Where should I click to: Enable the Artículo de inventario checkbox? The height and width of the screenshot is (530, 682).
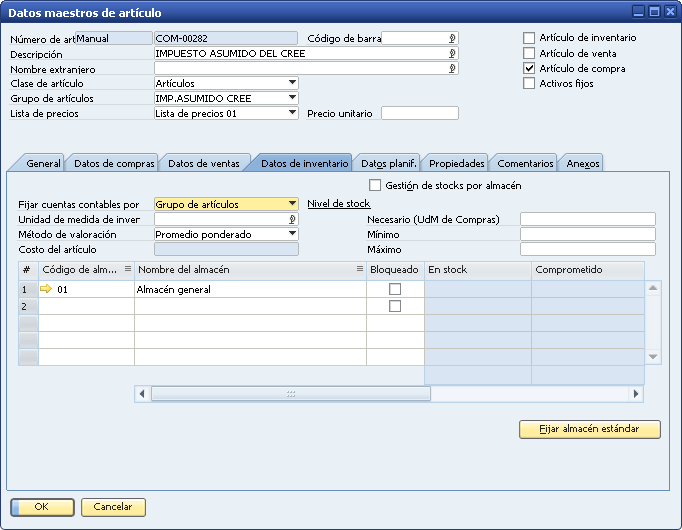click(530, 38)
